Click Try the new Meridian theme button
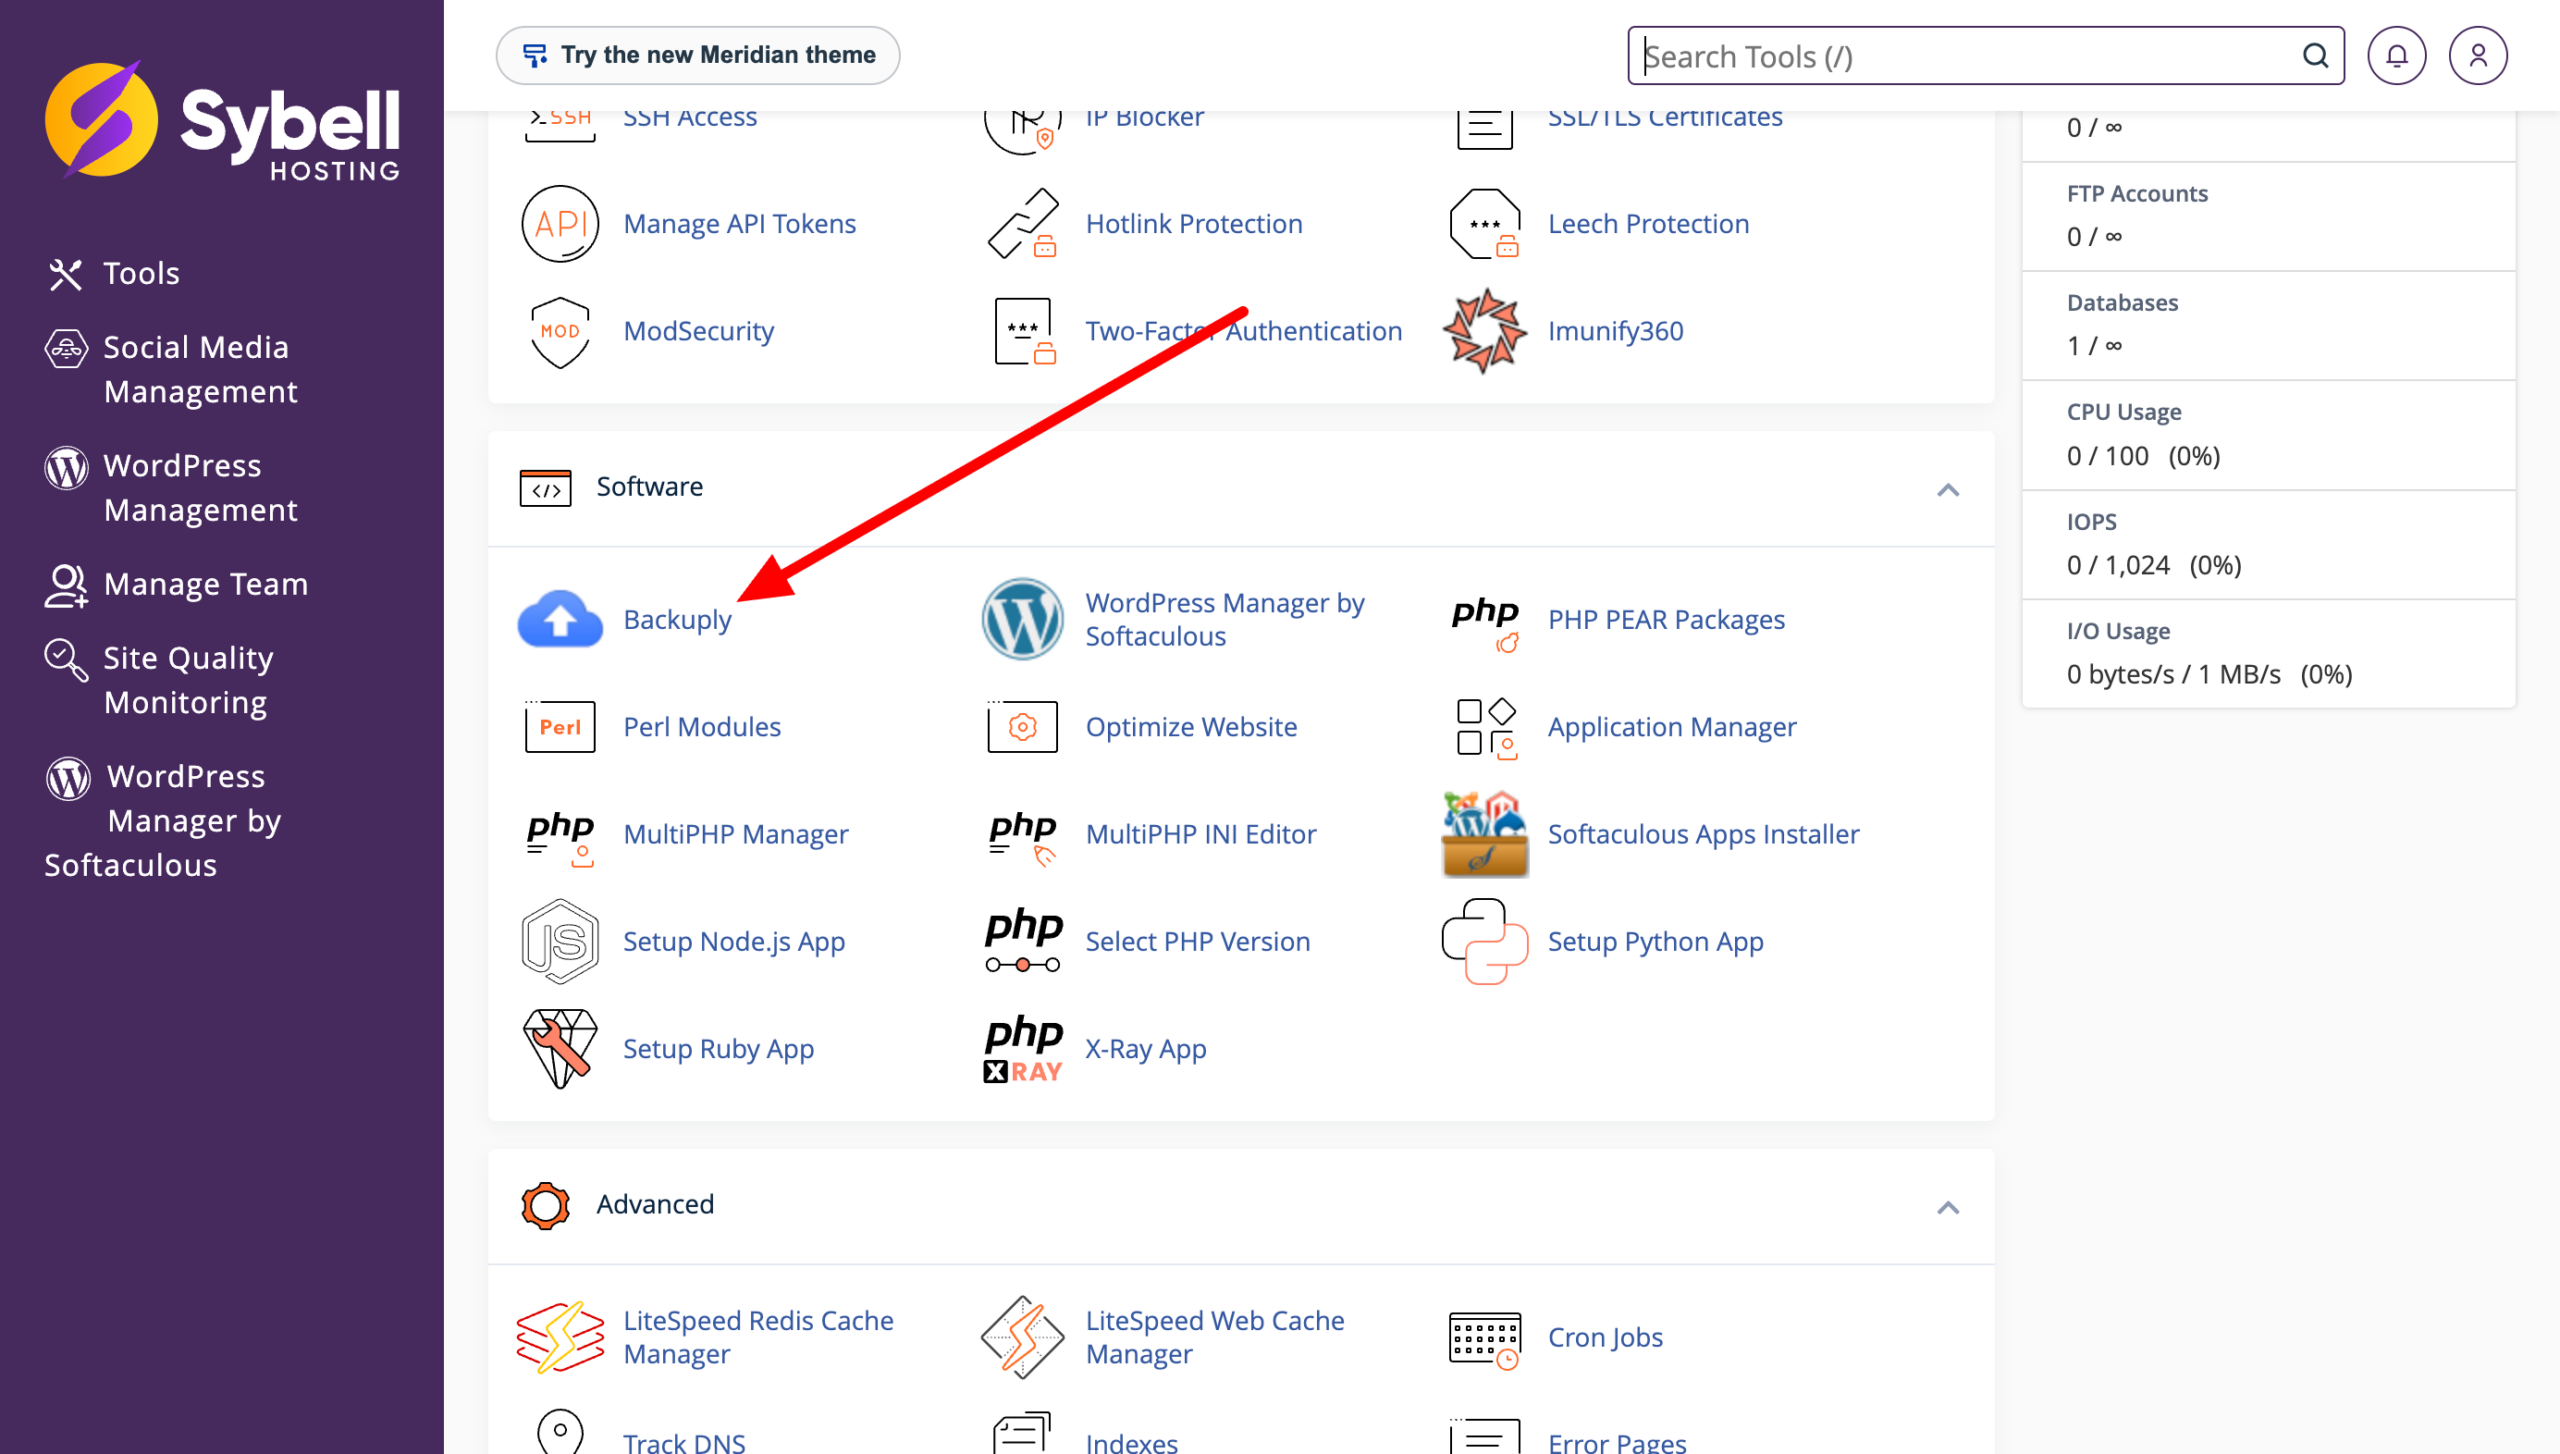 (x=698, y=55)
